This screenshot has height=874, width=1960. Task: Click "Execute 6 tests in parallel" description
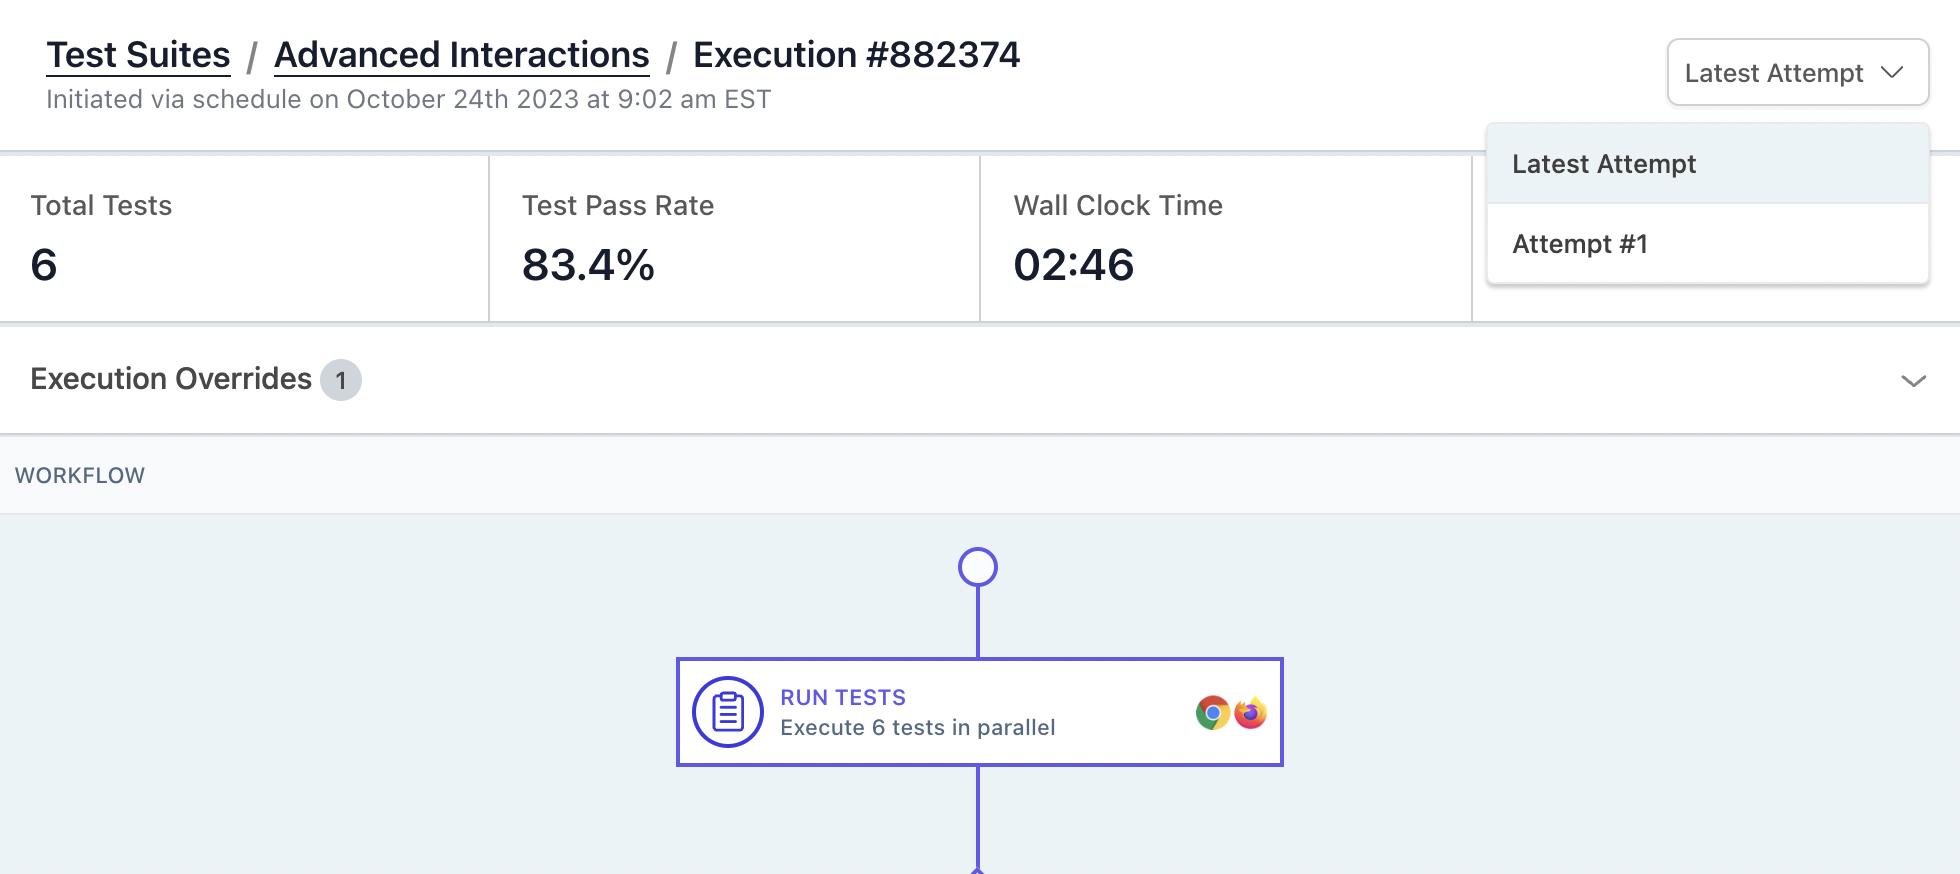pos(917,728)
